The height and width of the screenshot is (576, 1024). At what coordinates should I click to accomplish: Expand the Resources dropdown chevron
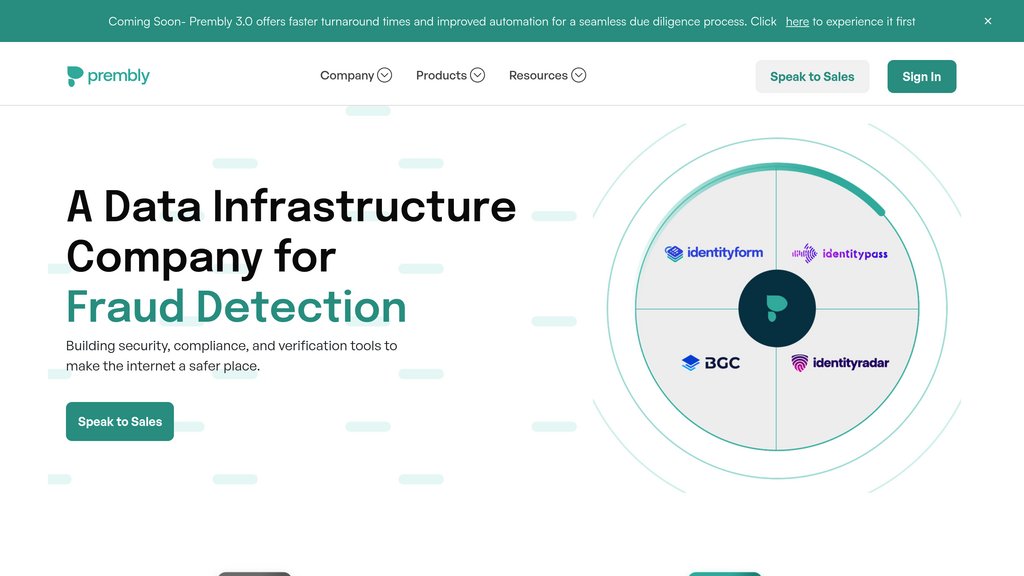pos(579,76)
